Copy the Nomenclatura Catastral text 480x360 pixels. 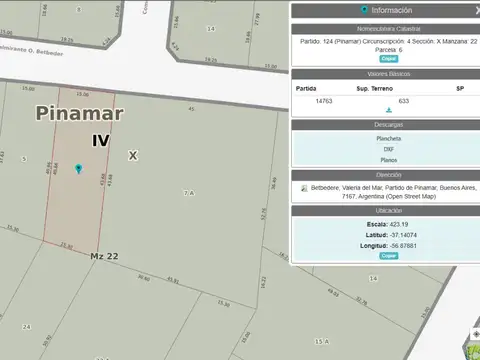click(x=389, y=59)
